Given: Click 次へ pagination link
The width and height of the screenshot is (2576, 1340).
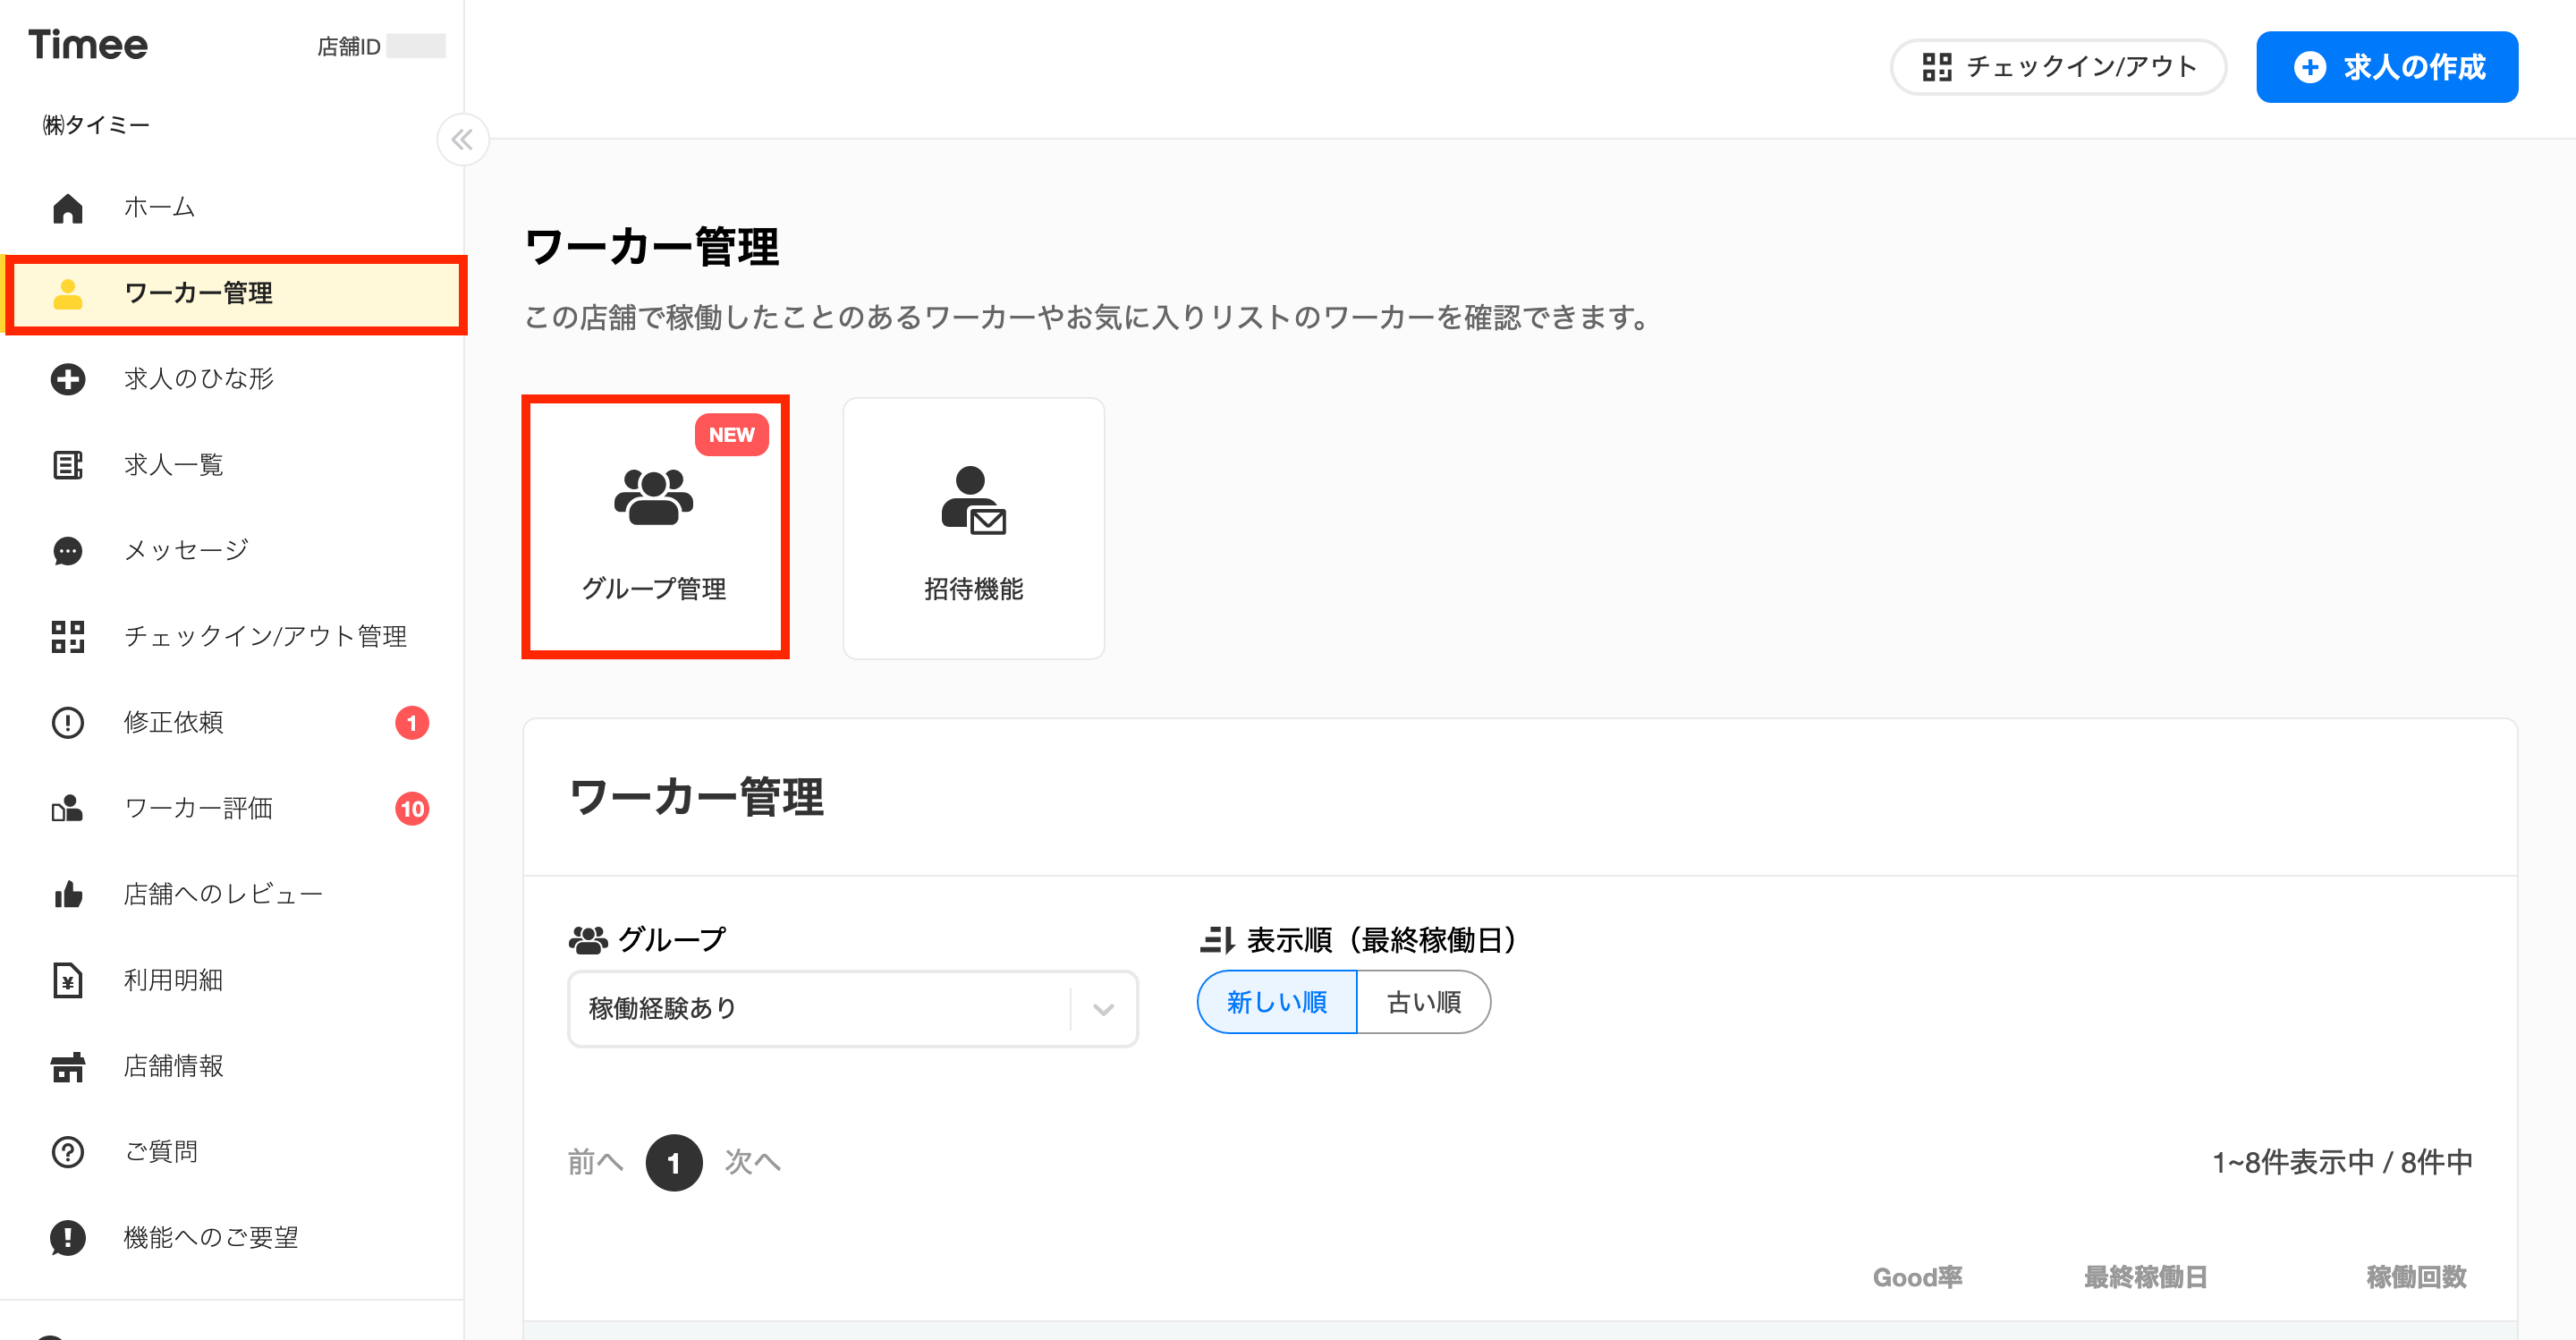Looking at the screenshot, I should coord(753,1162).
